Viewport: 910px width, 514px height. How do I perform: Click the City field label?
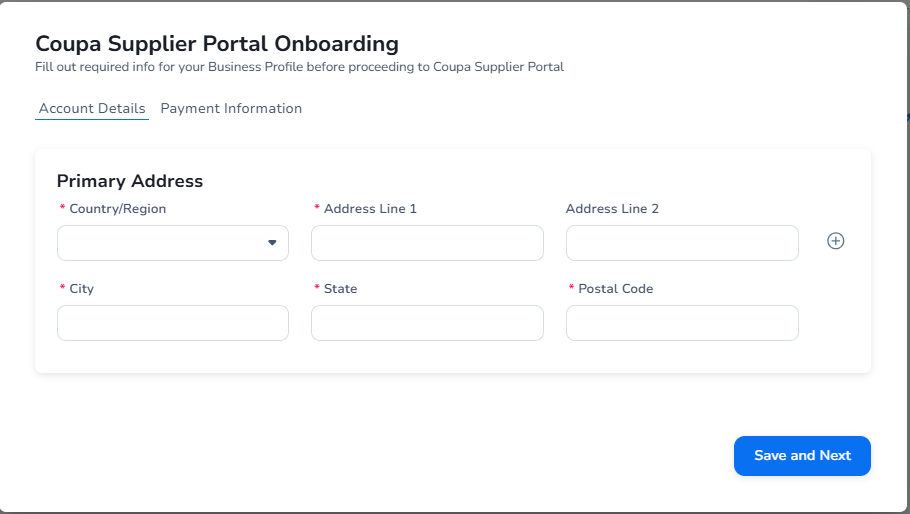[x=81, y=289]
